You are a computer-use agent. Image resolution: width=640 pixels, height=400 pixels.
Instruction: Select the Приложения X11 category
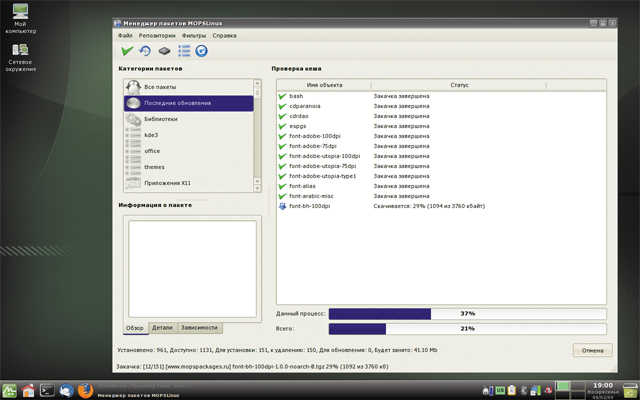(x=189, y=183)
